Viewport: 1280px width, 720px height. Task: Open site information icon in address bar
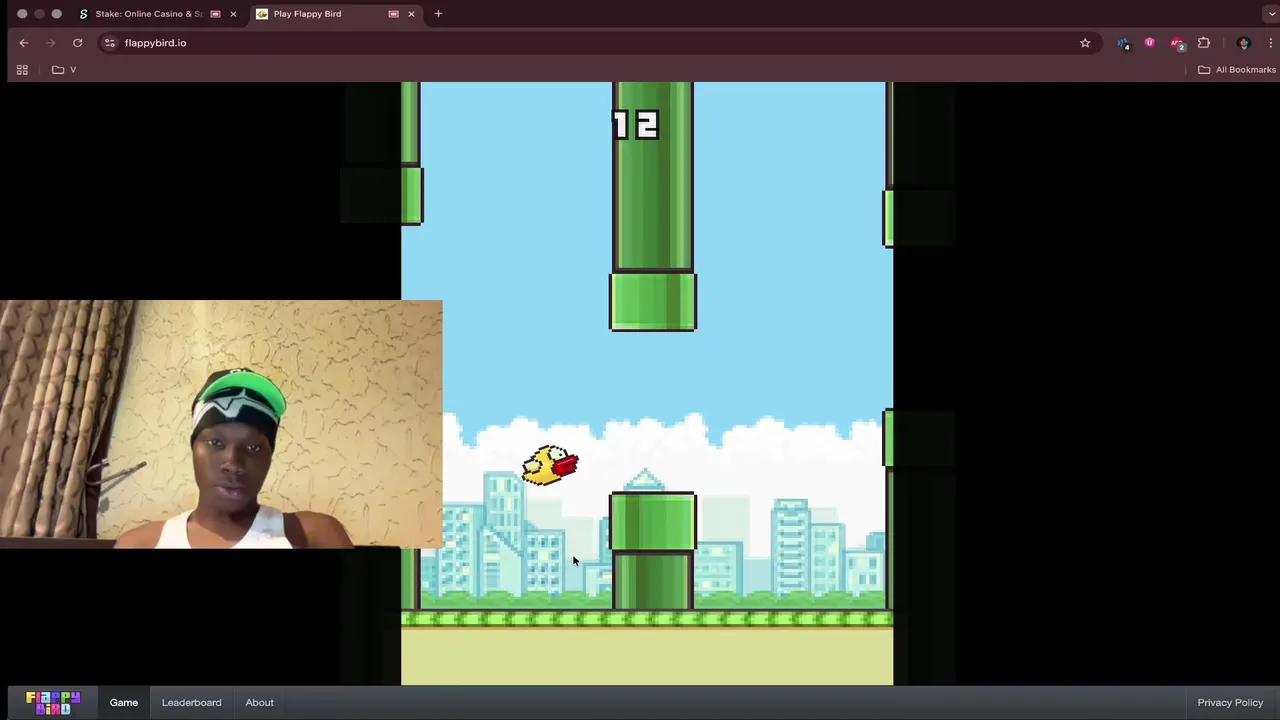pyautogui.click(x=110, y=43)
